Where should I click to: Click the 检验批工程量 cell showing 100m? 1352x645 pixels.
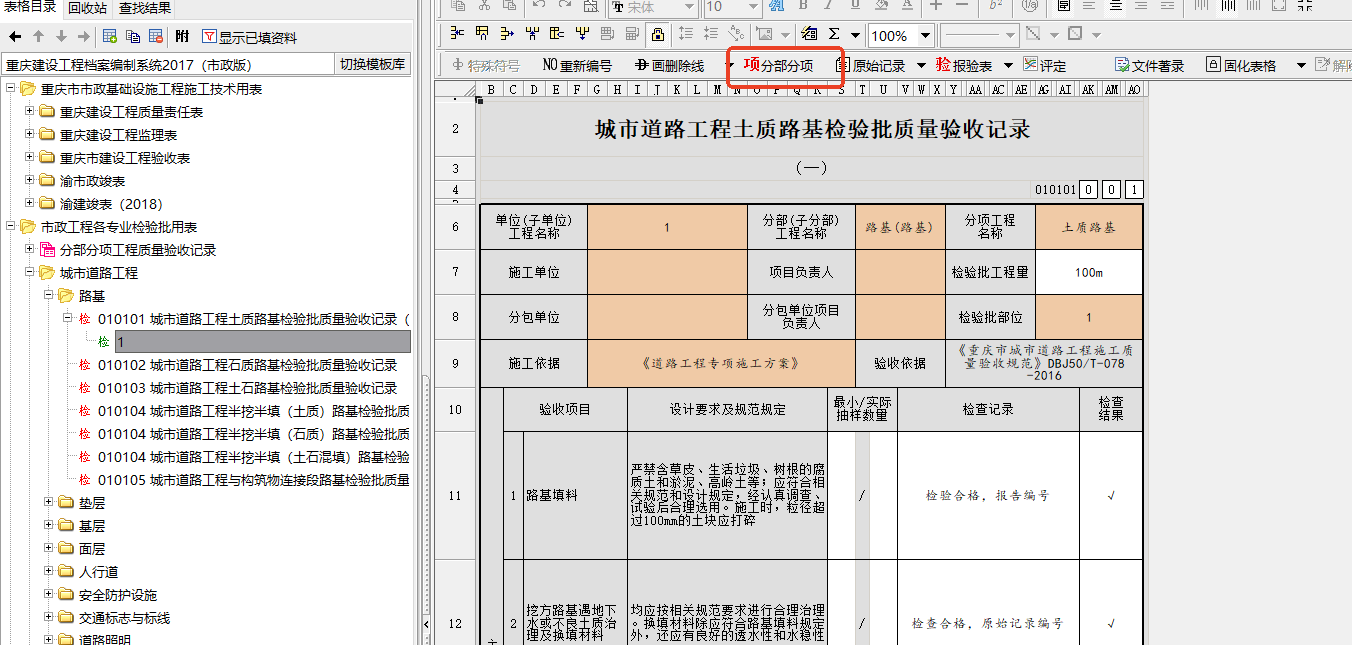[1088, 272]
